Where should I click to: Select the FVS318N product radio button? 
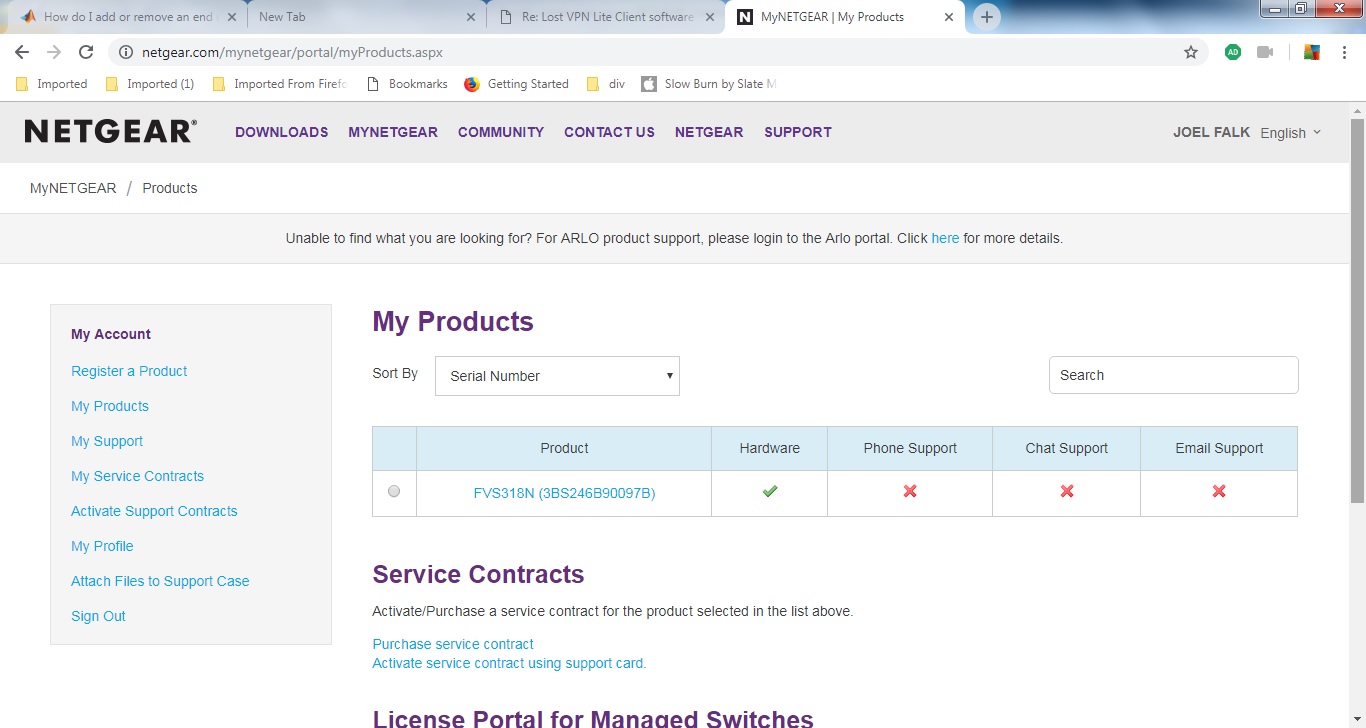point(394,491)
